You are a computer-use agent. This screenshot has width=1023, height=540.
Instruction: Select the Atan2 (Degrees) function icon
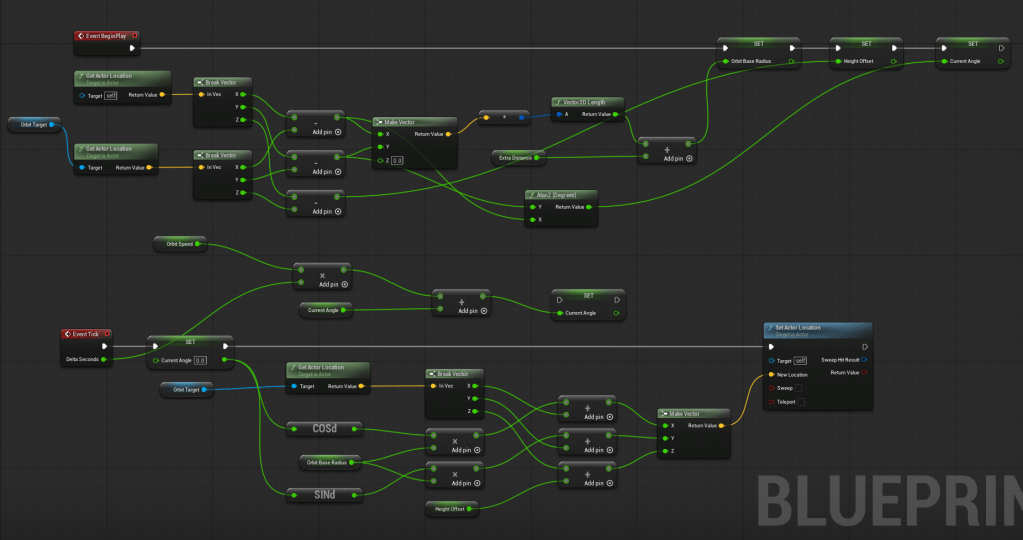point(531,194)
